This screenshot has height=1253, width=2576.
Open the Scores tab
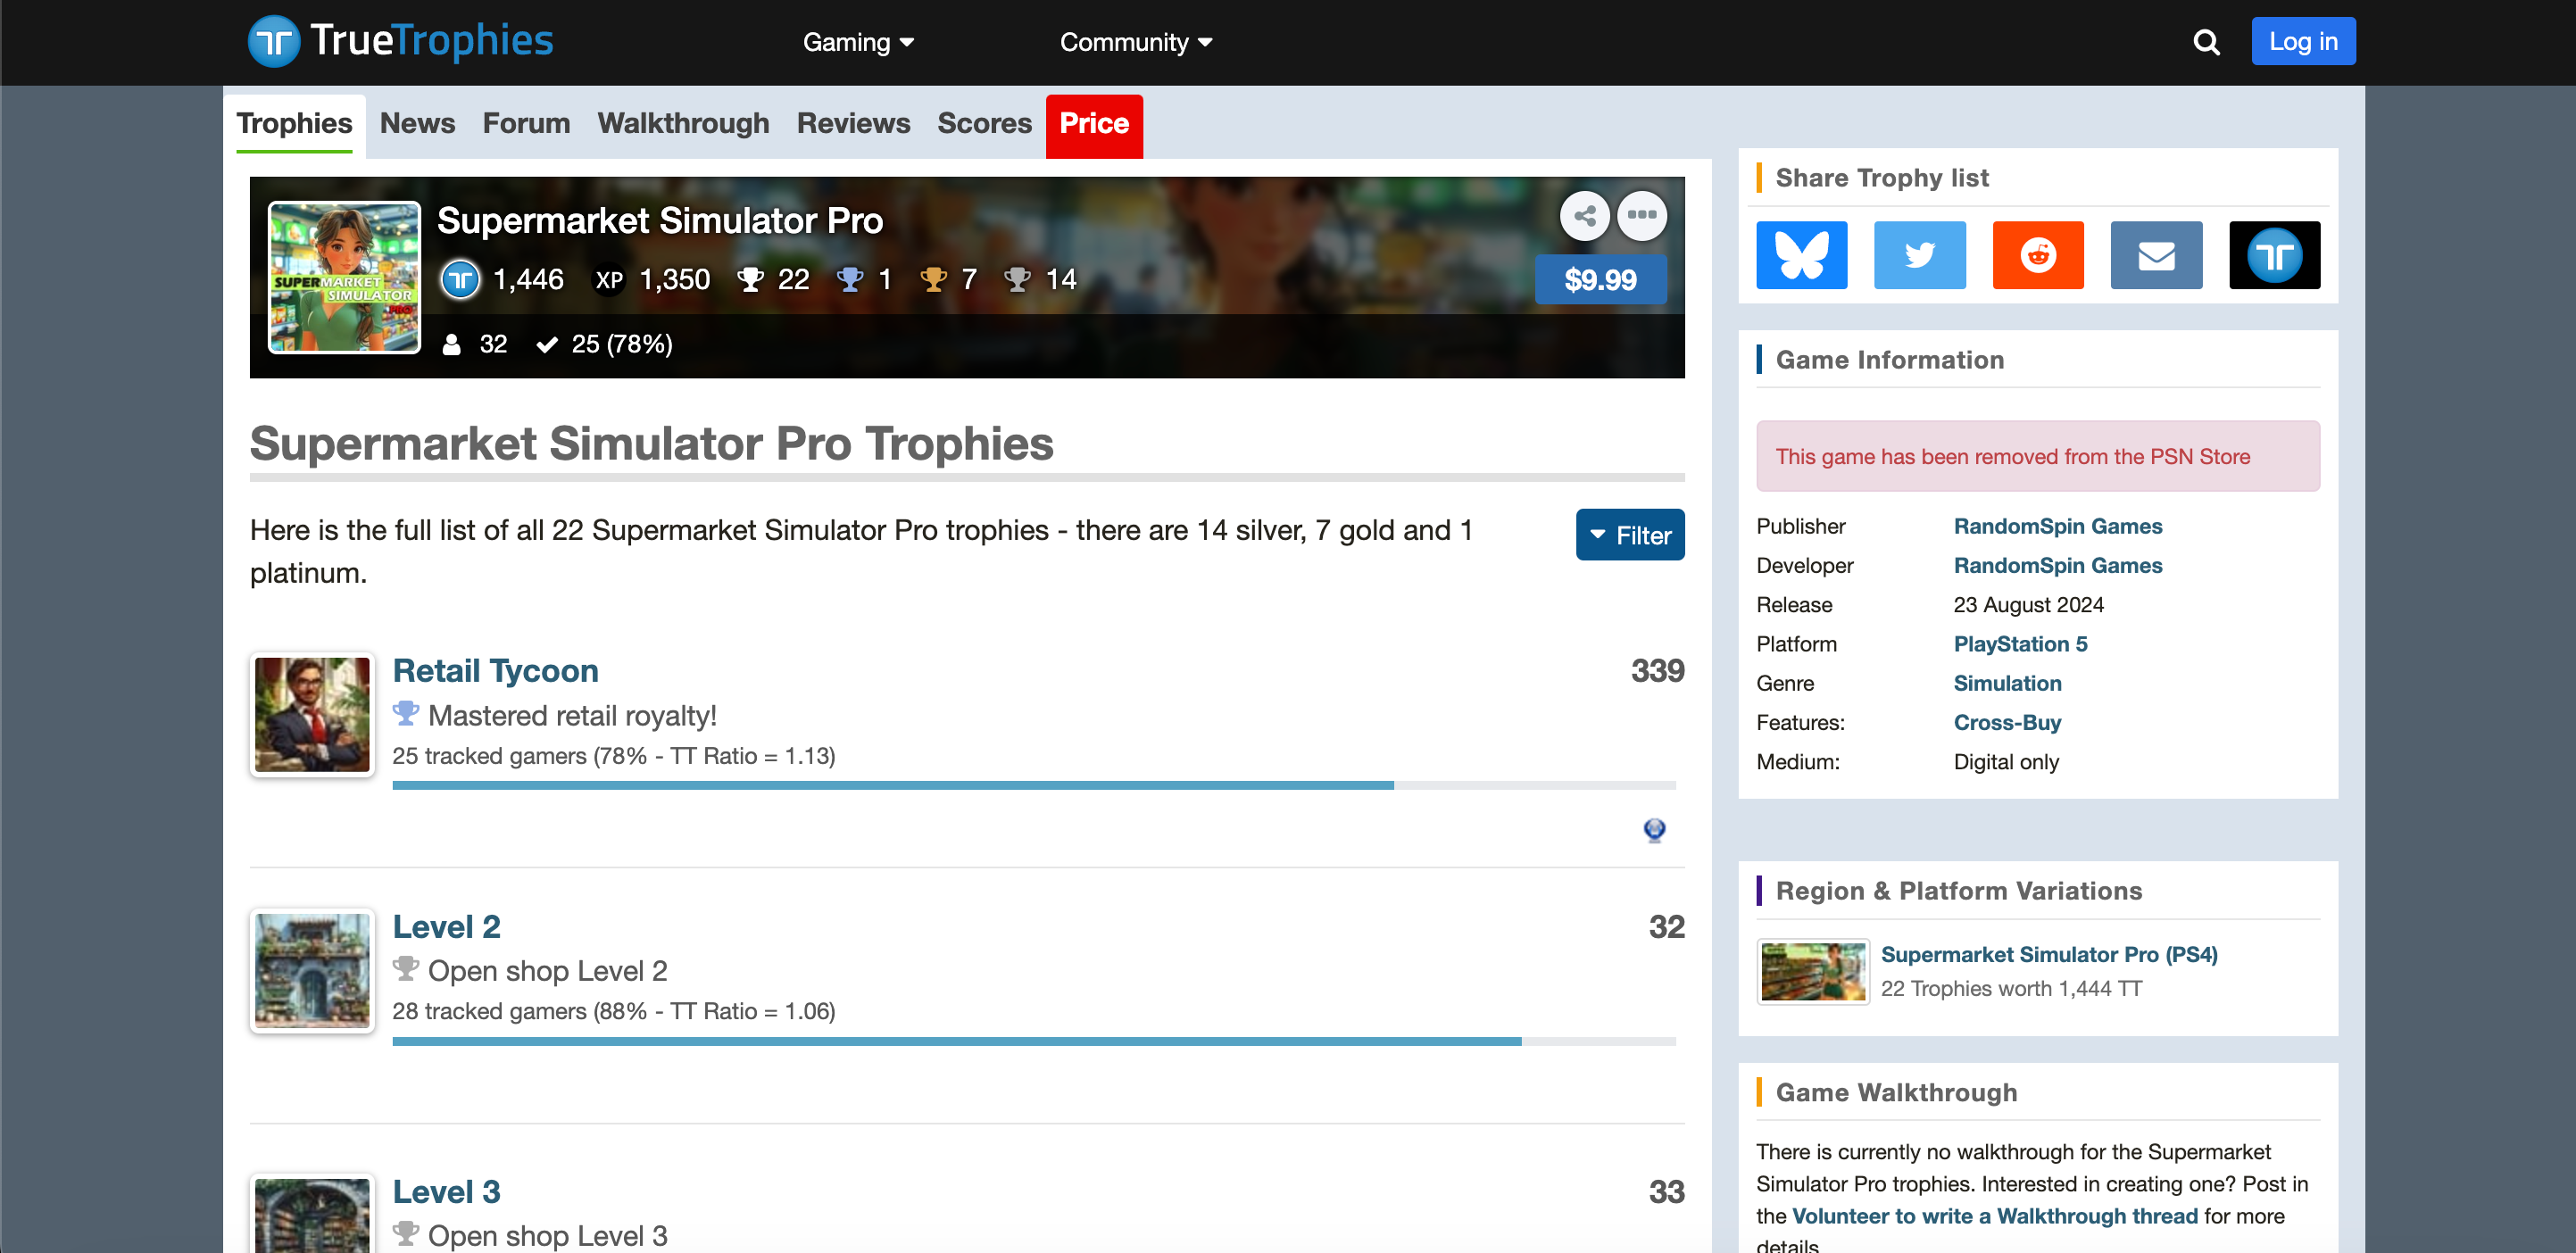click(984, 124)
